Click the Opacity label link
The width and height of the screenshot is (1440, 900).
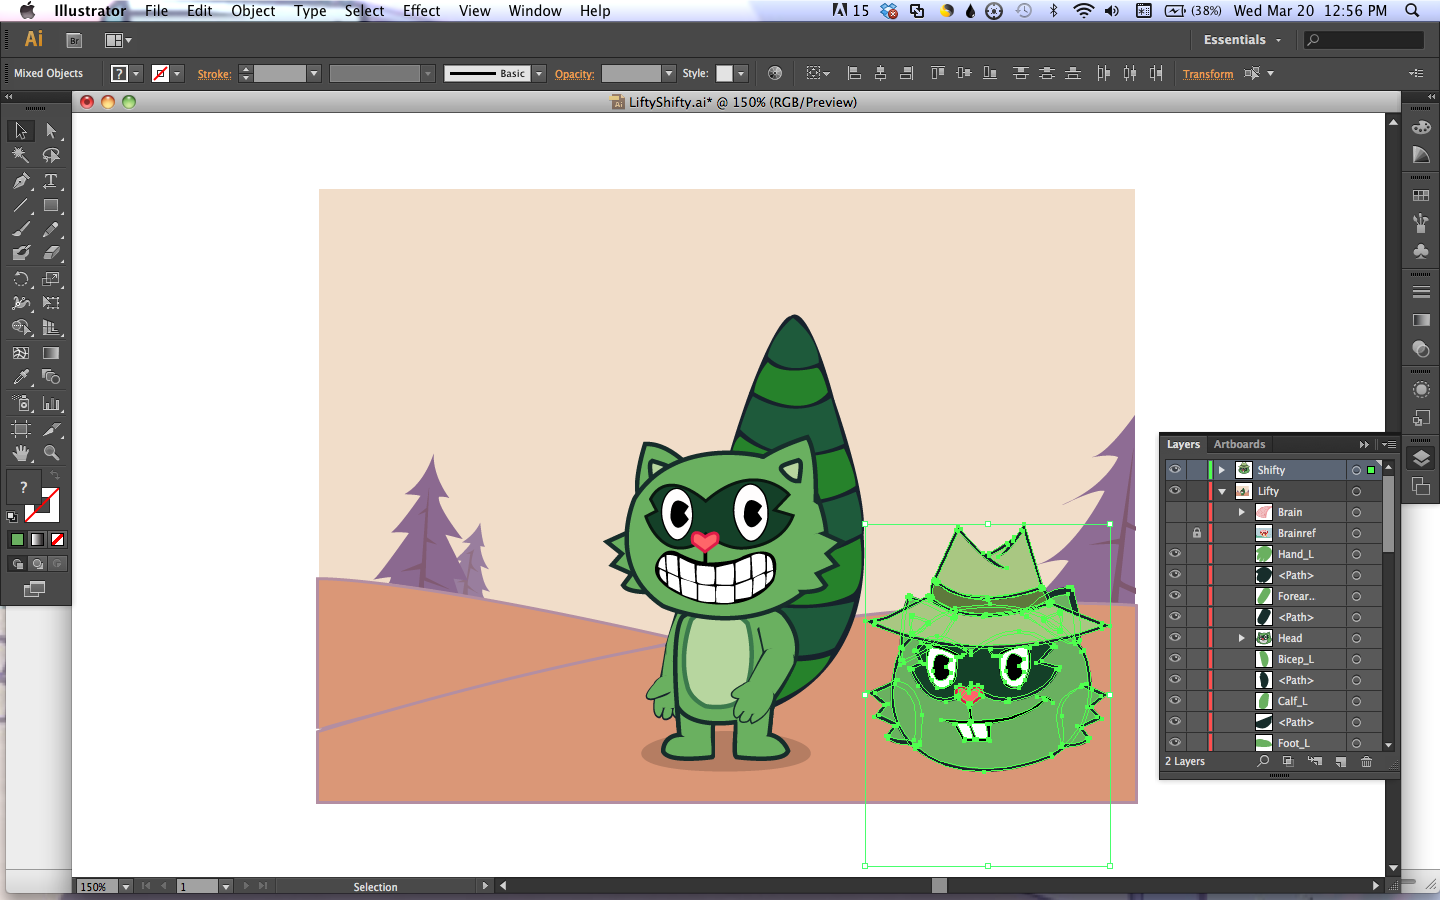pos(574,74)
